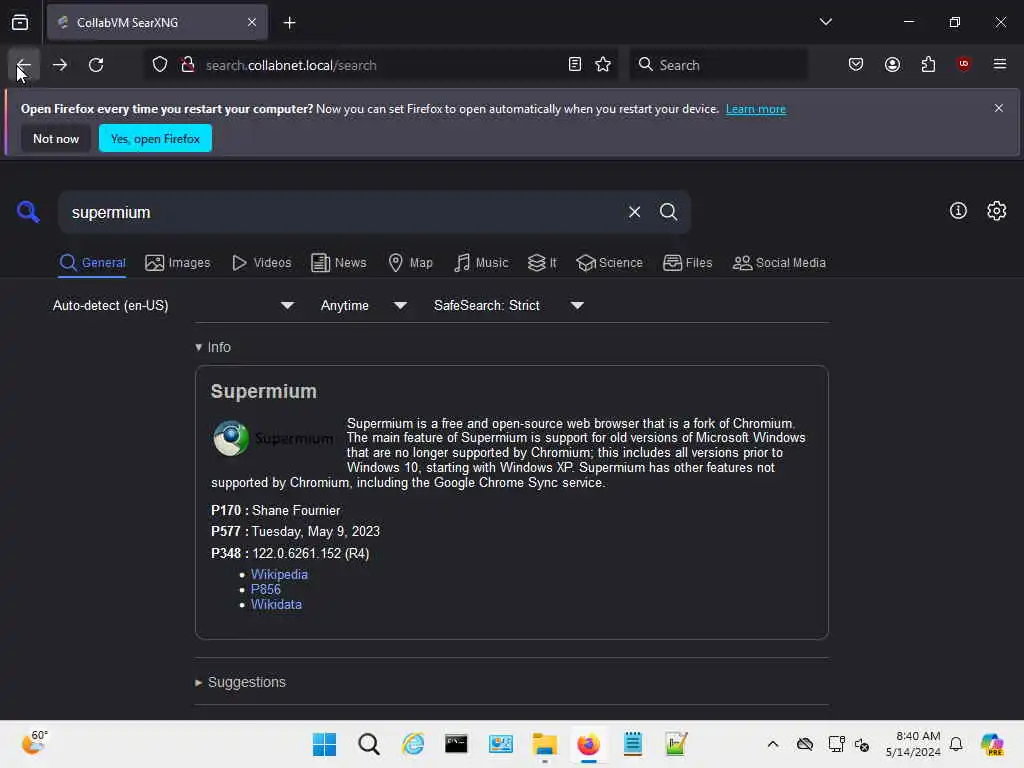This screenshot has width=1024, height=768.
Task: Switch to the Images tab
Action: coord(178,263)
